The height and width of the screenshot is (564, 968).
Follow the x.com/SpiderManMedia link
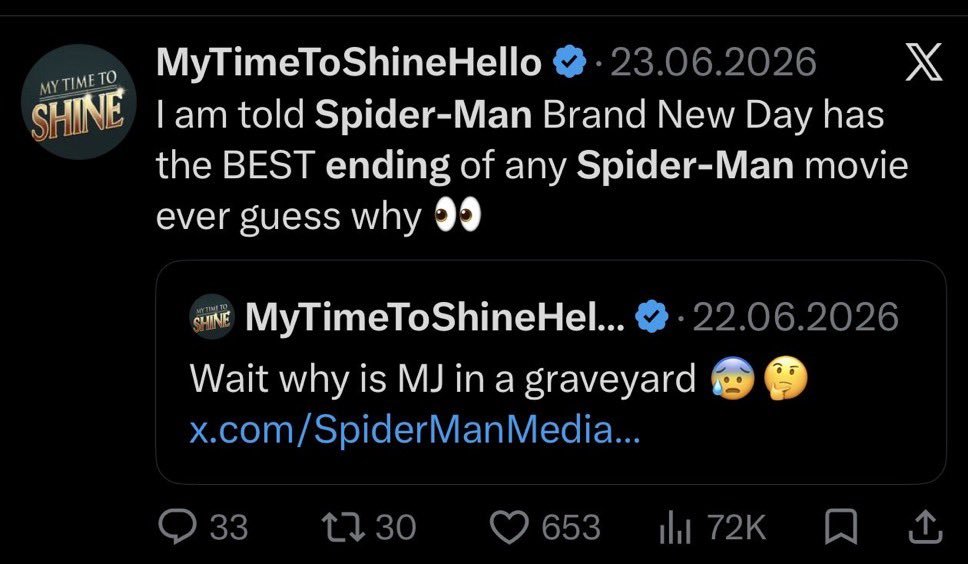415,430
